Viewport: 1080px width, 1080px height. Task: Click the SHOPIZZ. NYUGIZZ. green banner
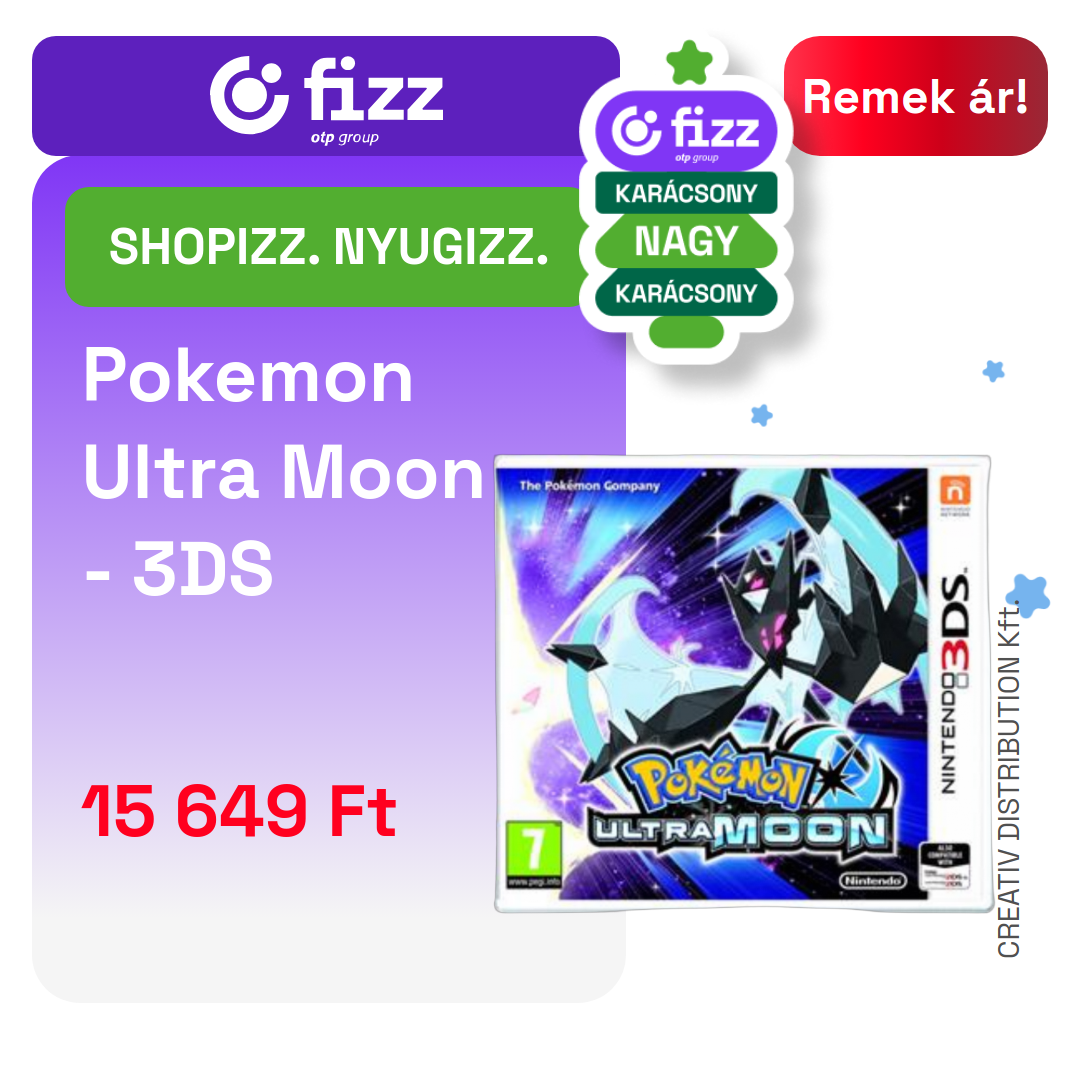(x=328, y=247)
